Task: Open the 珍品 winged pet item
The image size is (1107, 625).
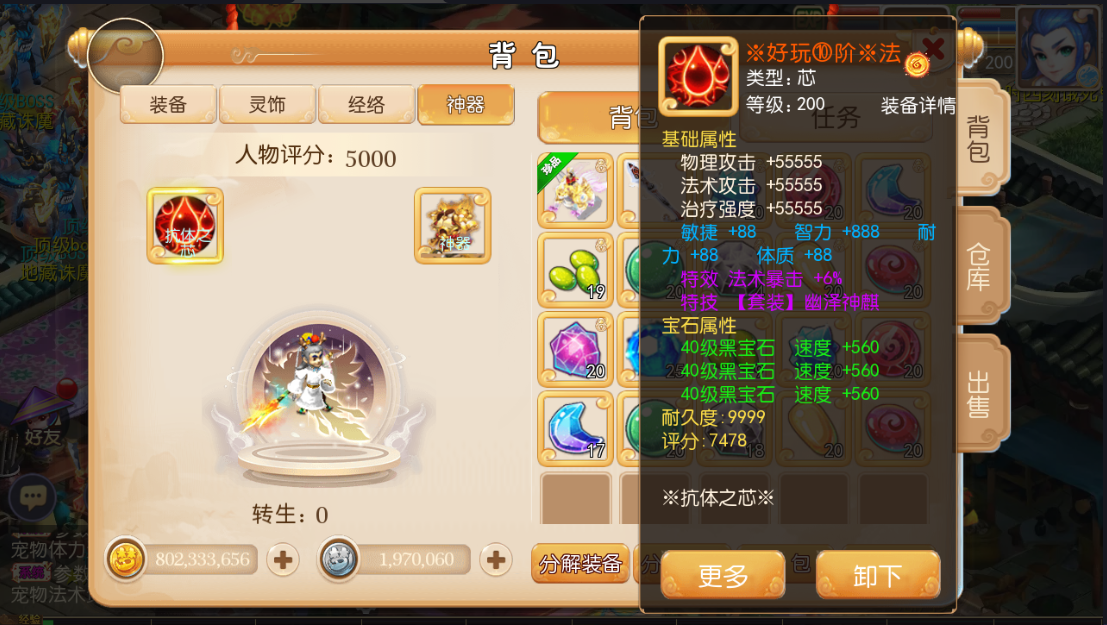Action: click(575, 191)
